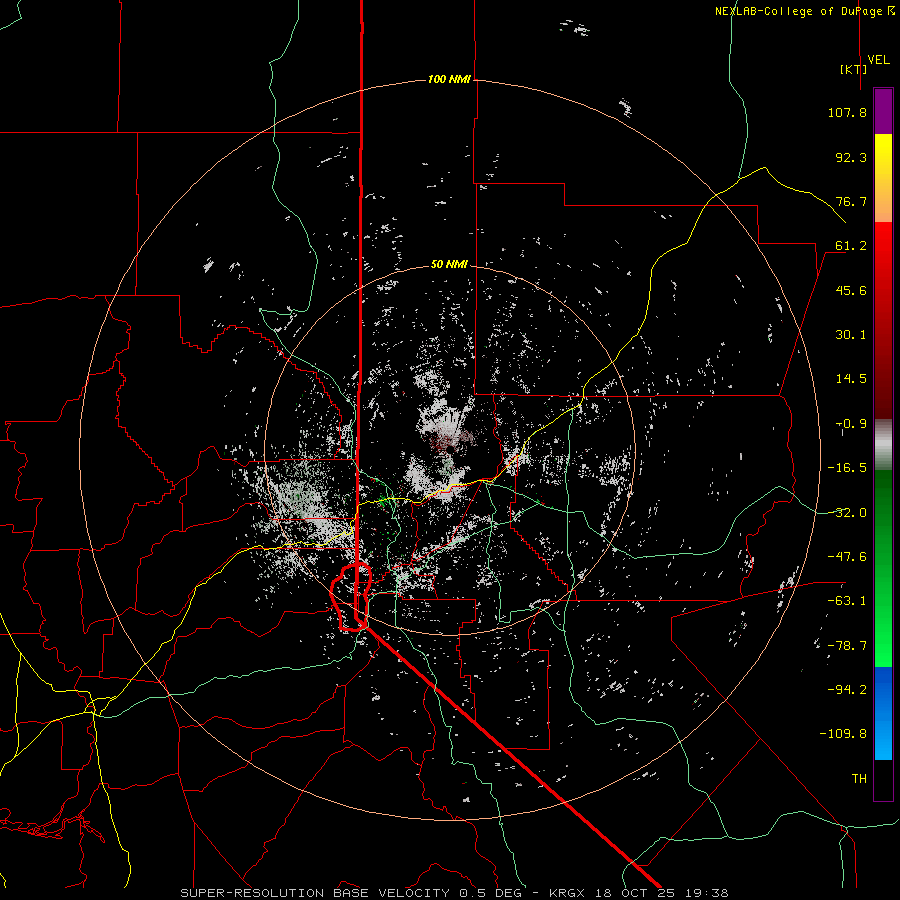The width and height of the screenshot is (900, 900).
Task: Click the -32.0 value on the velocity scale
Action: [847, 513]
